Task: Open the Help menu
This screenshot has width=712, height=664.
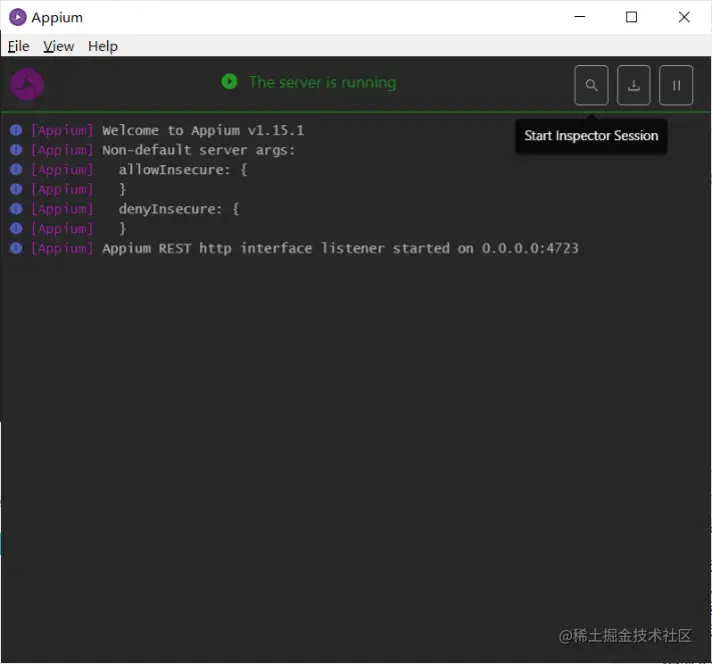Action: click(103, 46)
